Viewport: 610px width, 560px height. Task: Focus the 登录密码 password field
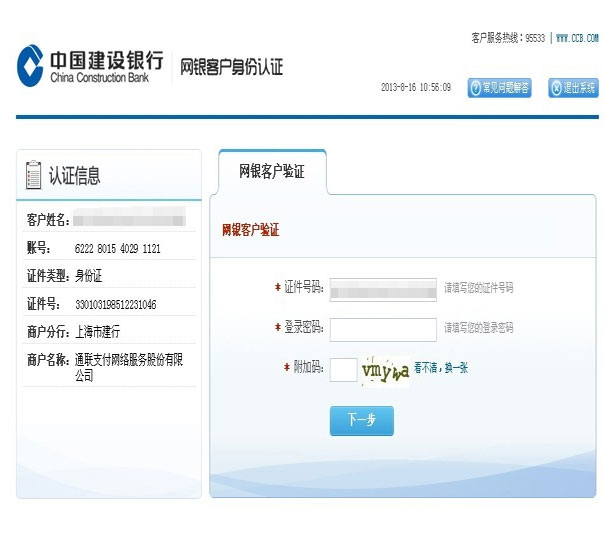383,330
